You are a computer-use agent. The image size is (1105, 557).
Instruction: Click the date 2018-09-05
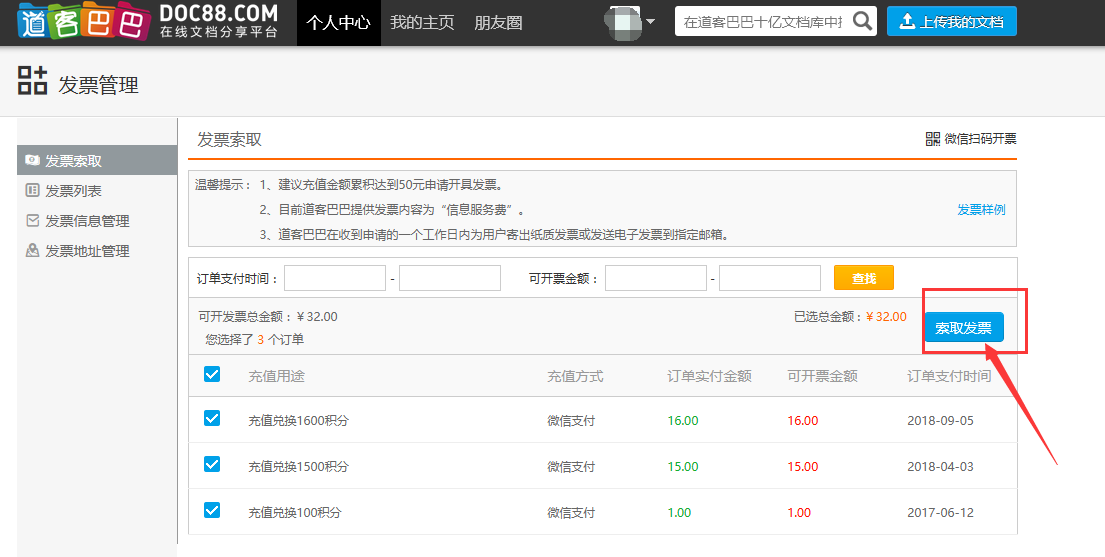coord(940,421)
